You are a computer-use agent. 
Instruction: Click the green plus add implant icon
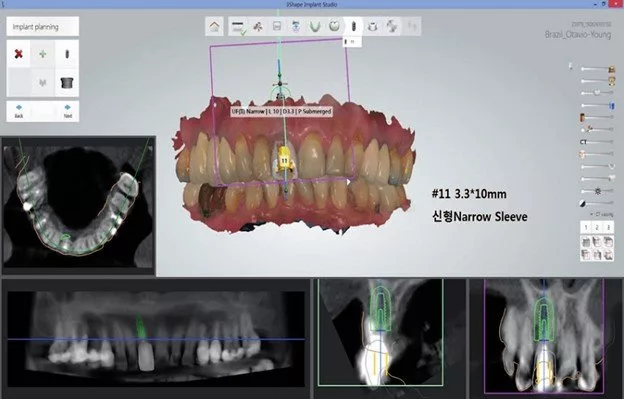point(43,54)
